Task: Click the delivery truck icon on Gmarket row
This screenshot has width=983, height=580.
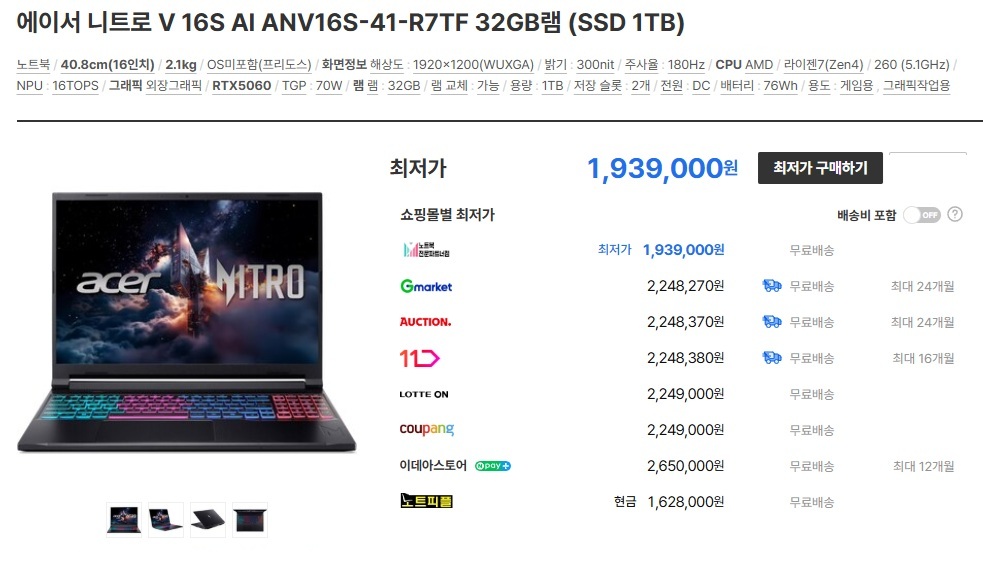Action: pos(772,286)
